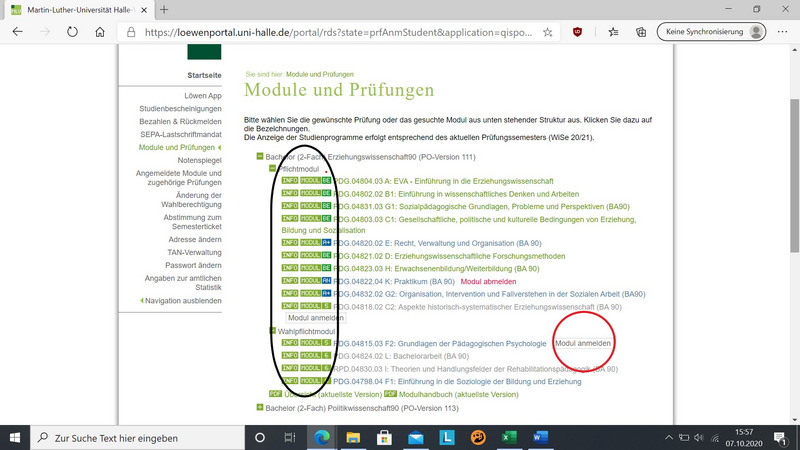
Task: Launch Excel from the taskbar
Action: click(508, 438)
